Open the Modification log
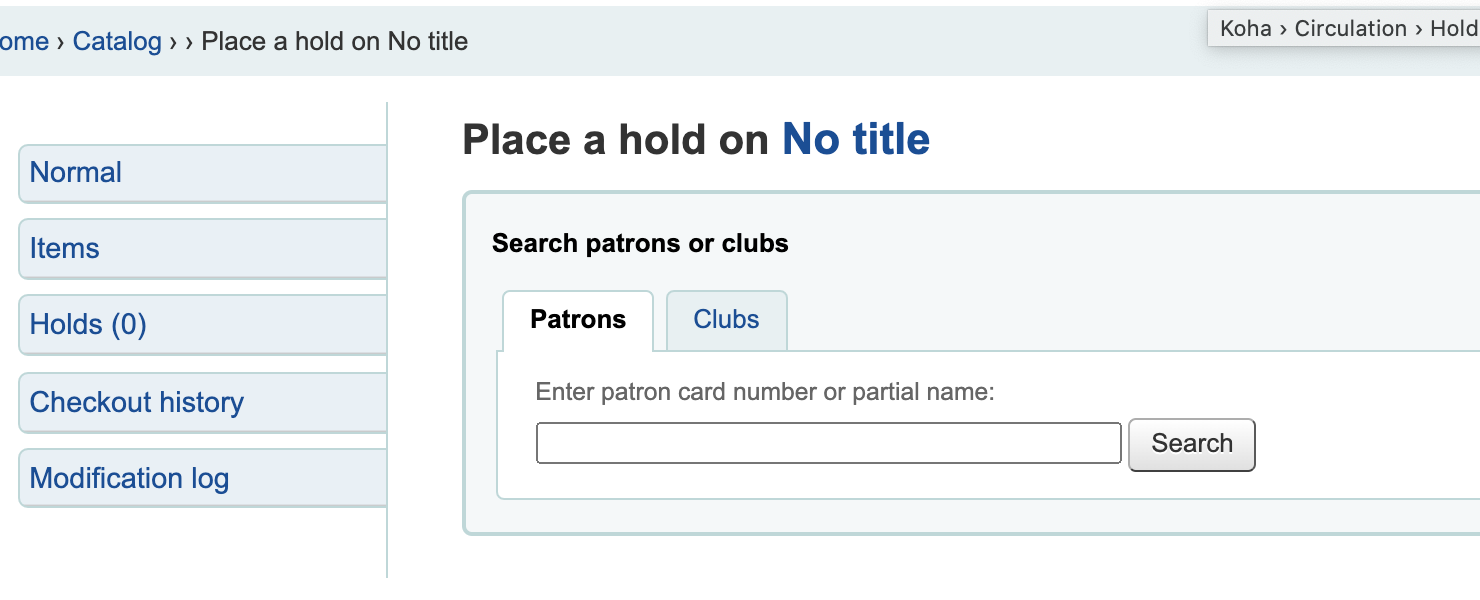Screen dimensions: 1480x600 point(130,478)
